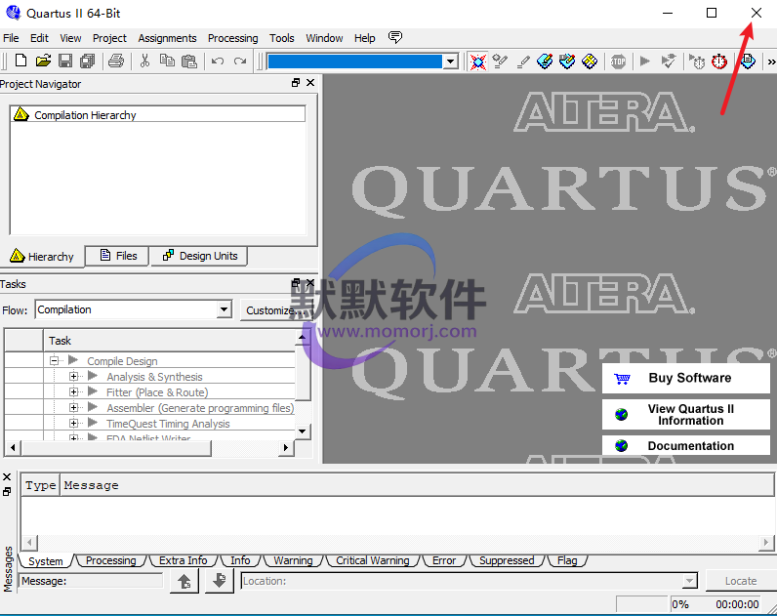
Task: Click the Copy icon
Action: pyautogui.click(x=167, y=61)
